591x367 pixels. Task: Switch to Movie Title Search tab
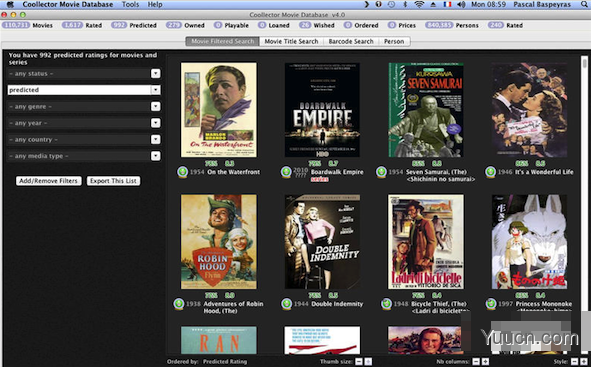[x=291, y=41]
